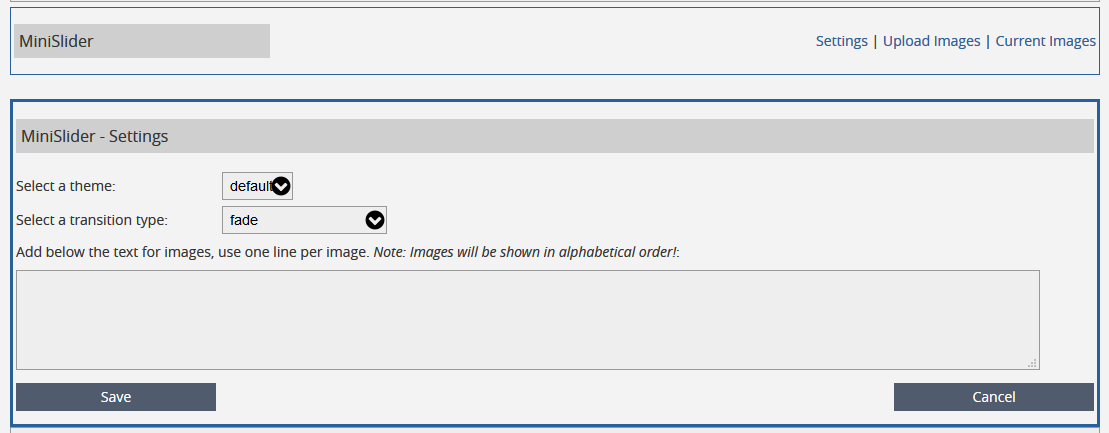Click the separator before the Current Images link
The width and height of the screenshot is (1109, 433).
click(988, 41)
